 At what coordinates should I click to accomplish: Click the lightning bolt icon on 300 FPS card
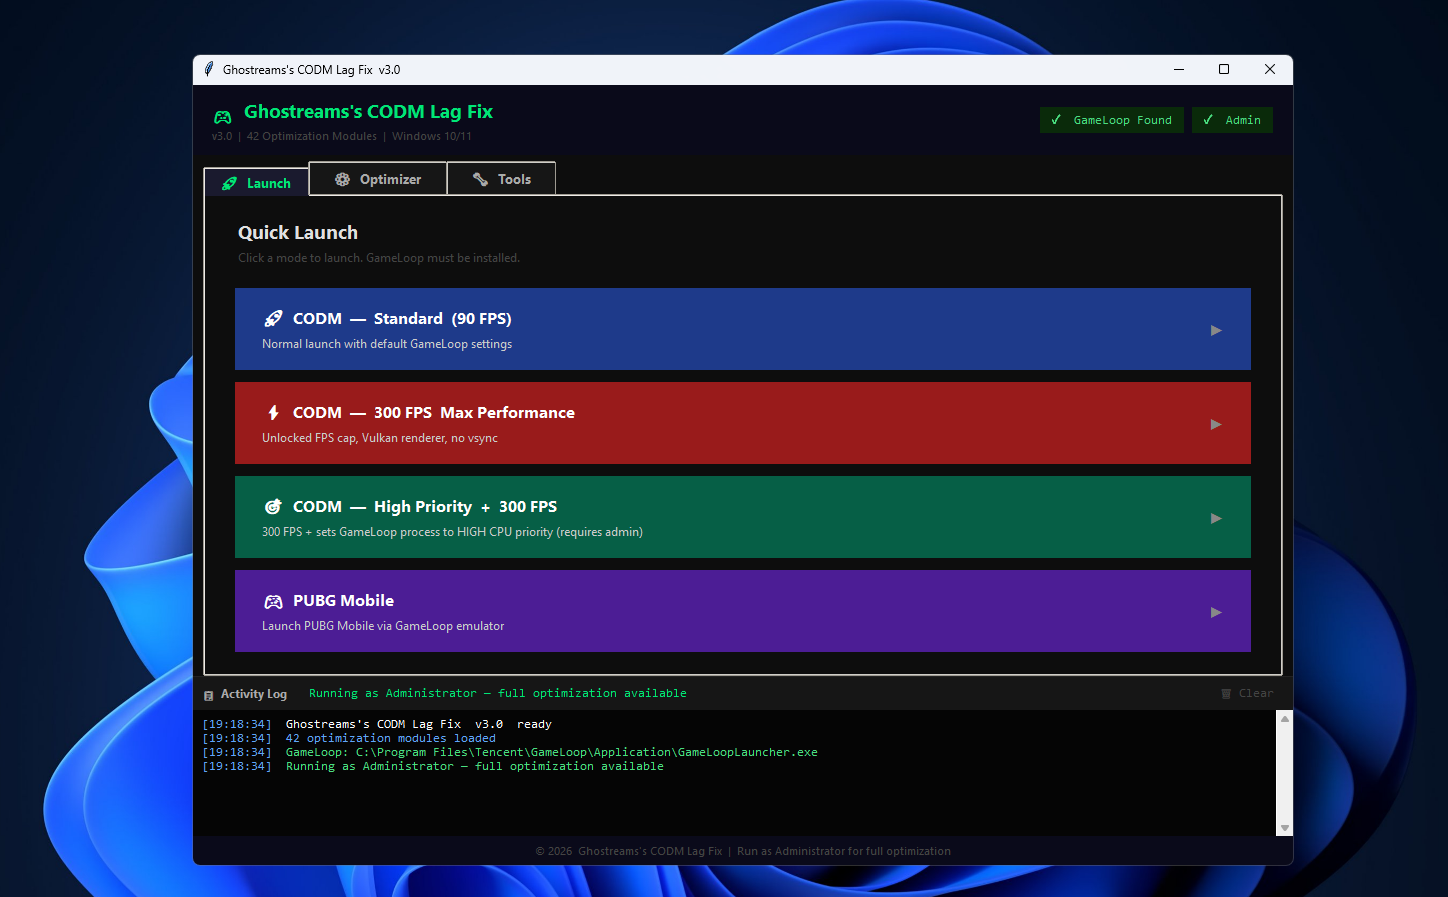click(273, 413)
